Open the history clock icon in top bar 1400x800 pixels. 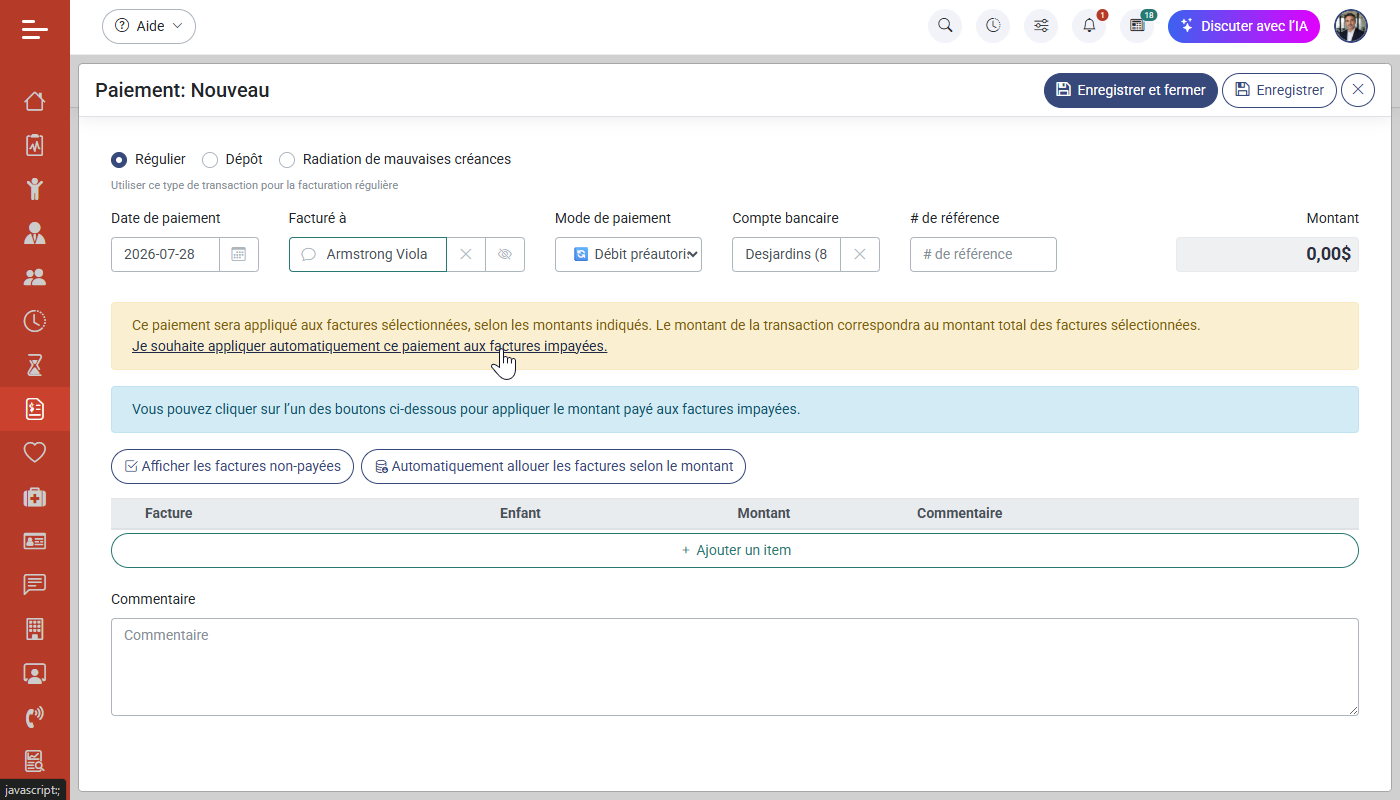coord(993,26)
